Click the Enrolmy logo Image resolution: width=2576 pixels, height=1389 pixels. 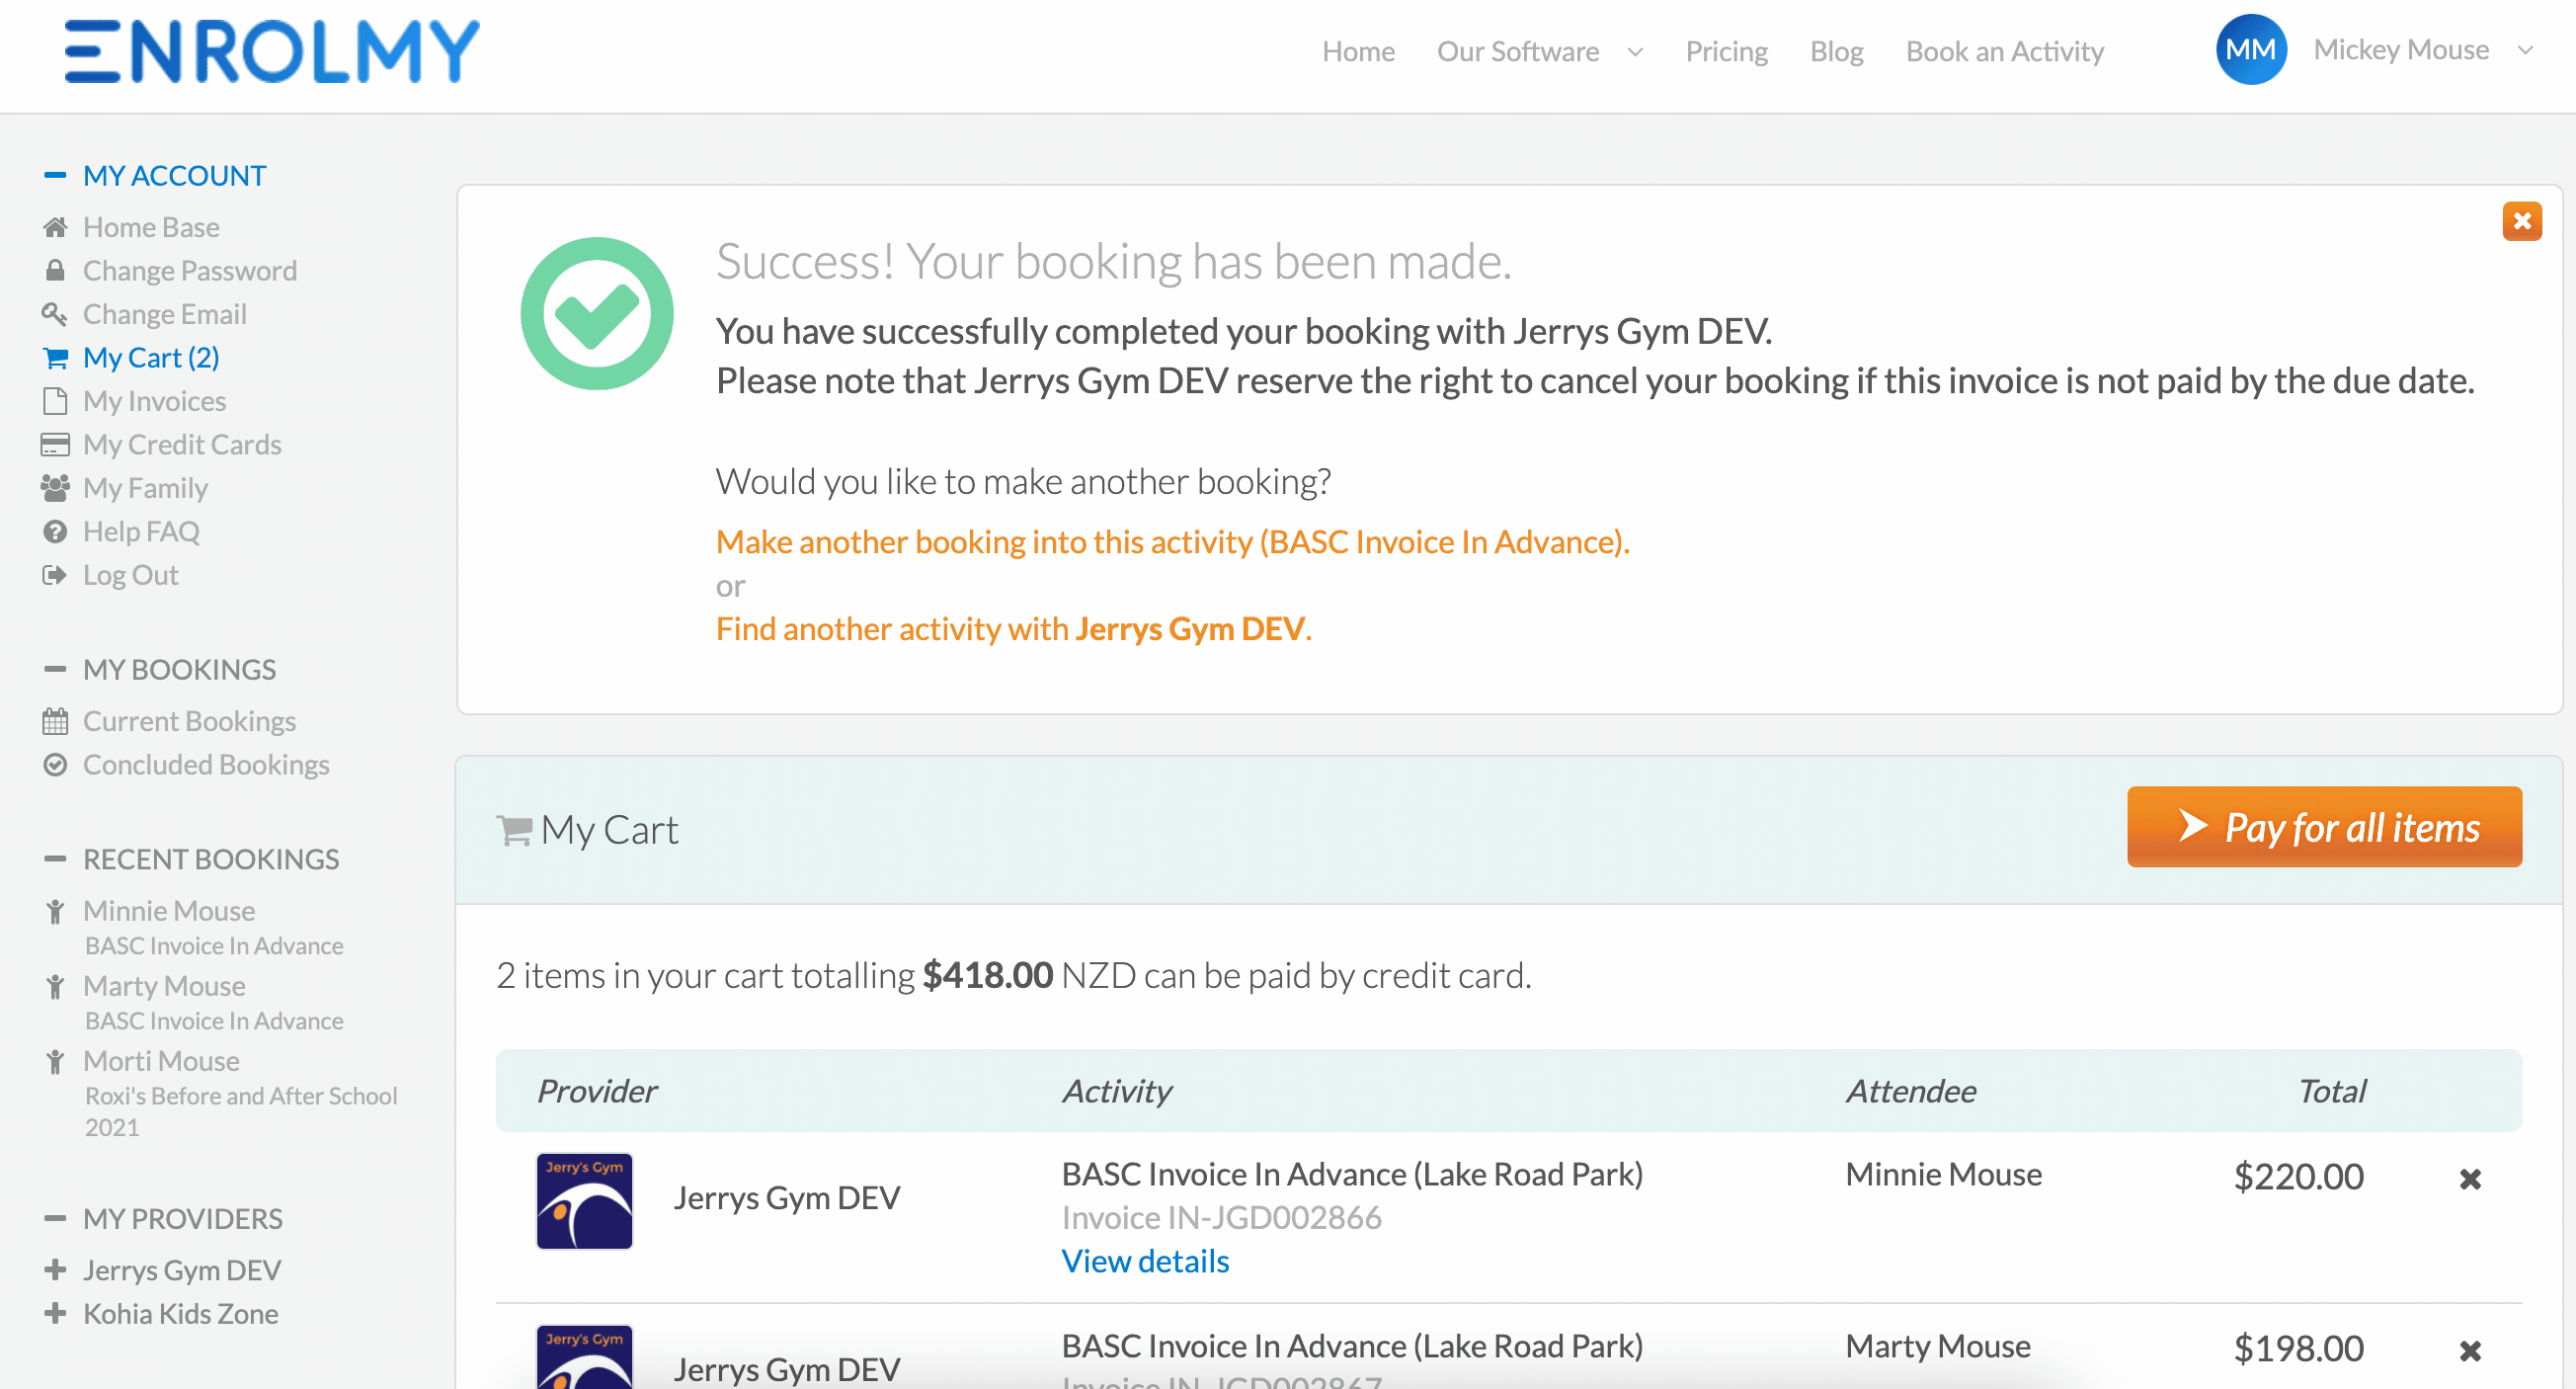pyautogui.click(x=271, y=51)
